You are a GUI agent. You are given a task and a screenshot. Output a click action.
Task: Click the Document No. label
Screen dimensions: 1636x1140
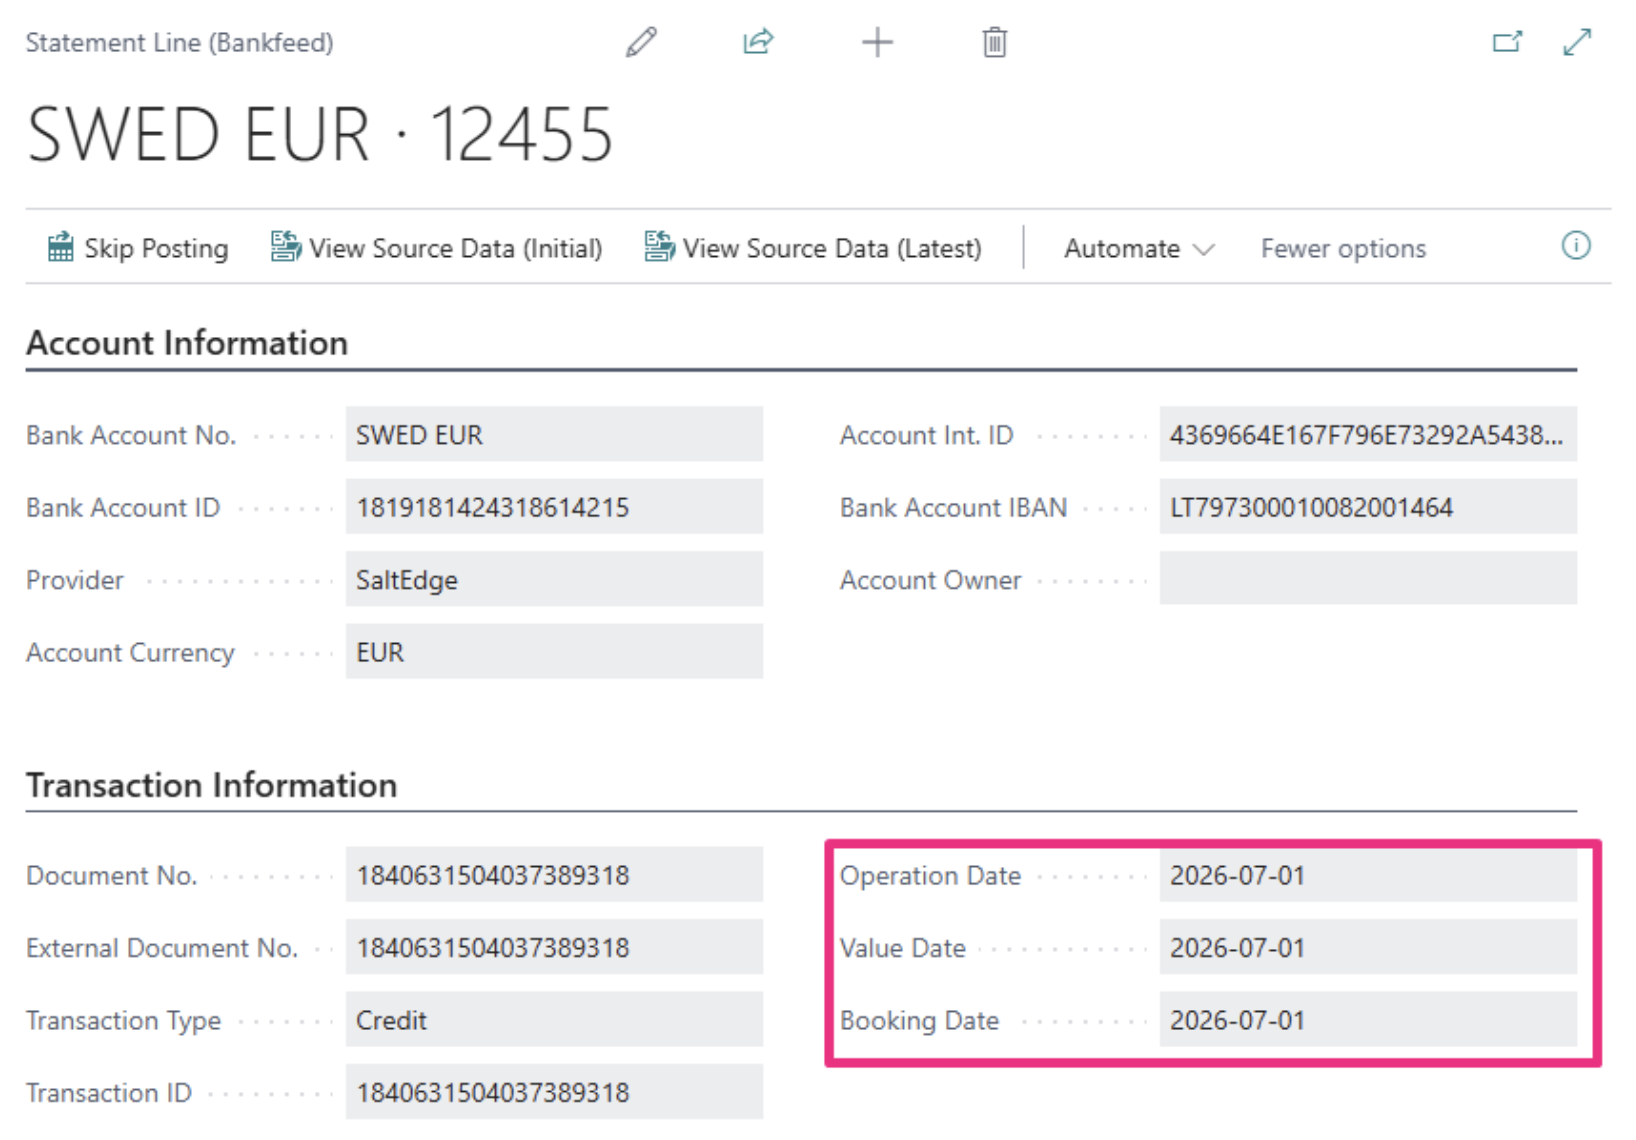111,876
